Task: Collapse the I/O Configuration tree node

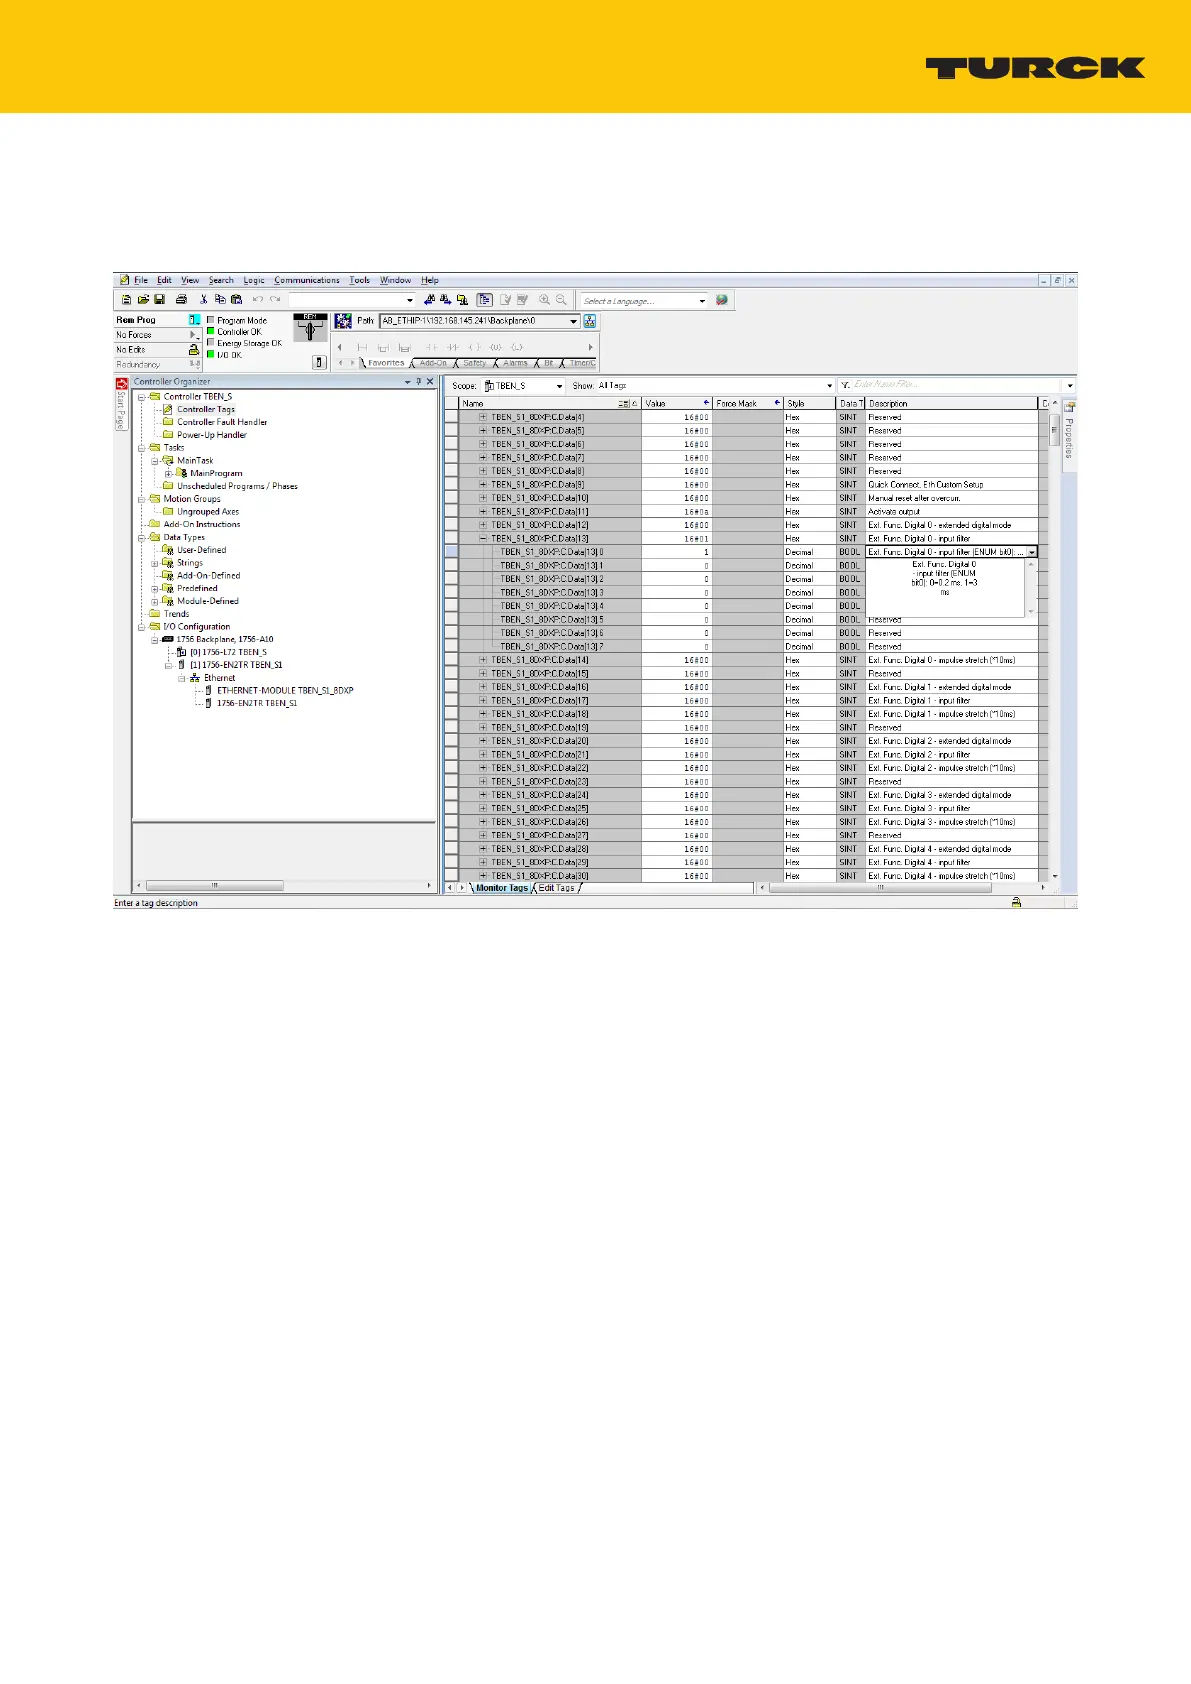Action: (x=142, y=627)
